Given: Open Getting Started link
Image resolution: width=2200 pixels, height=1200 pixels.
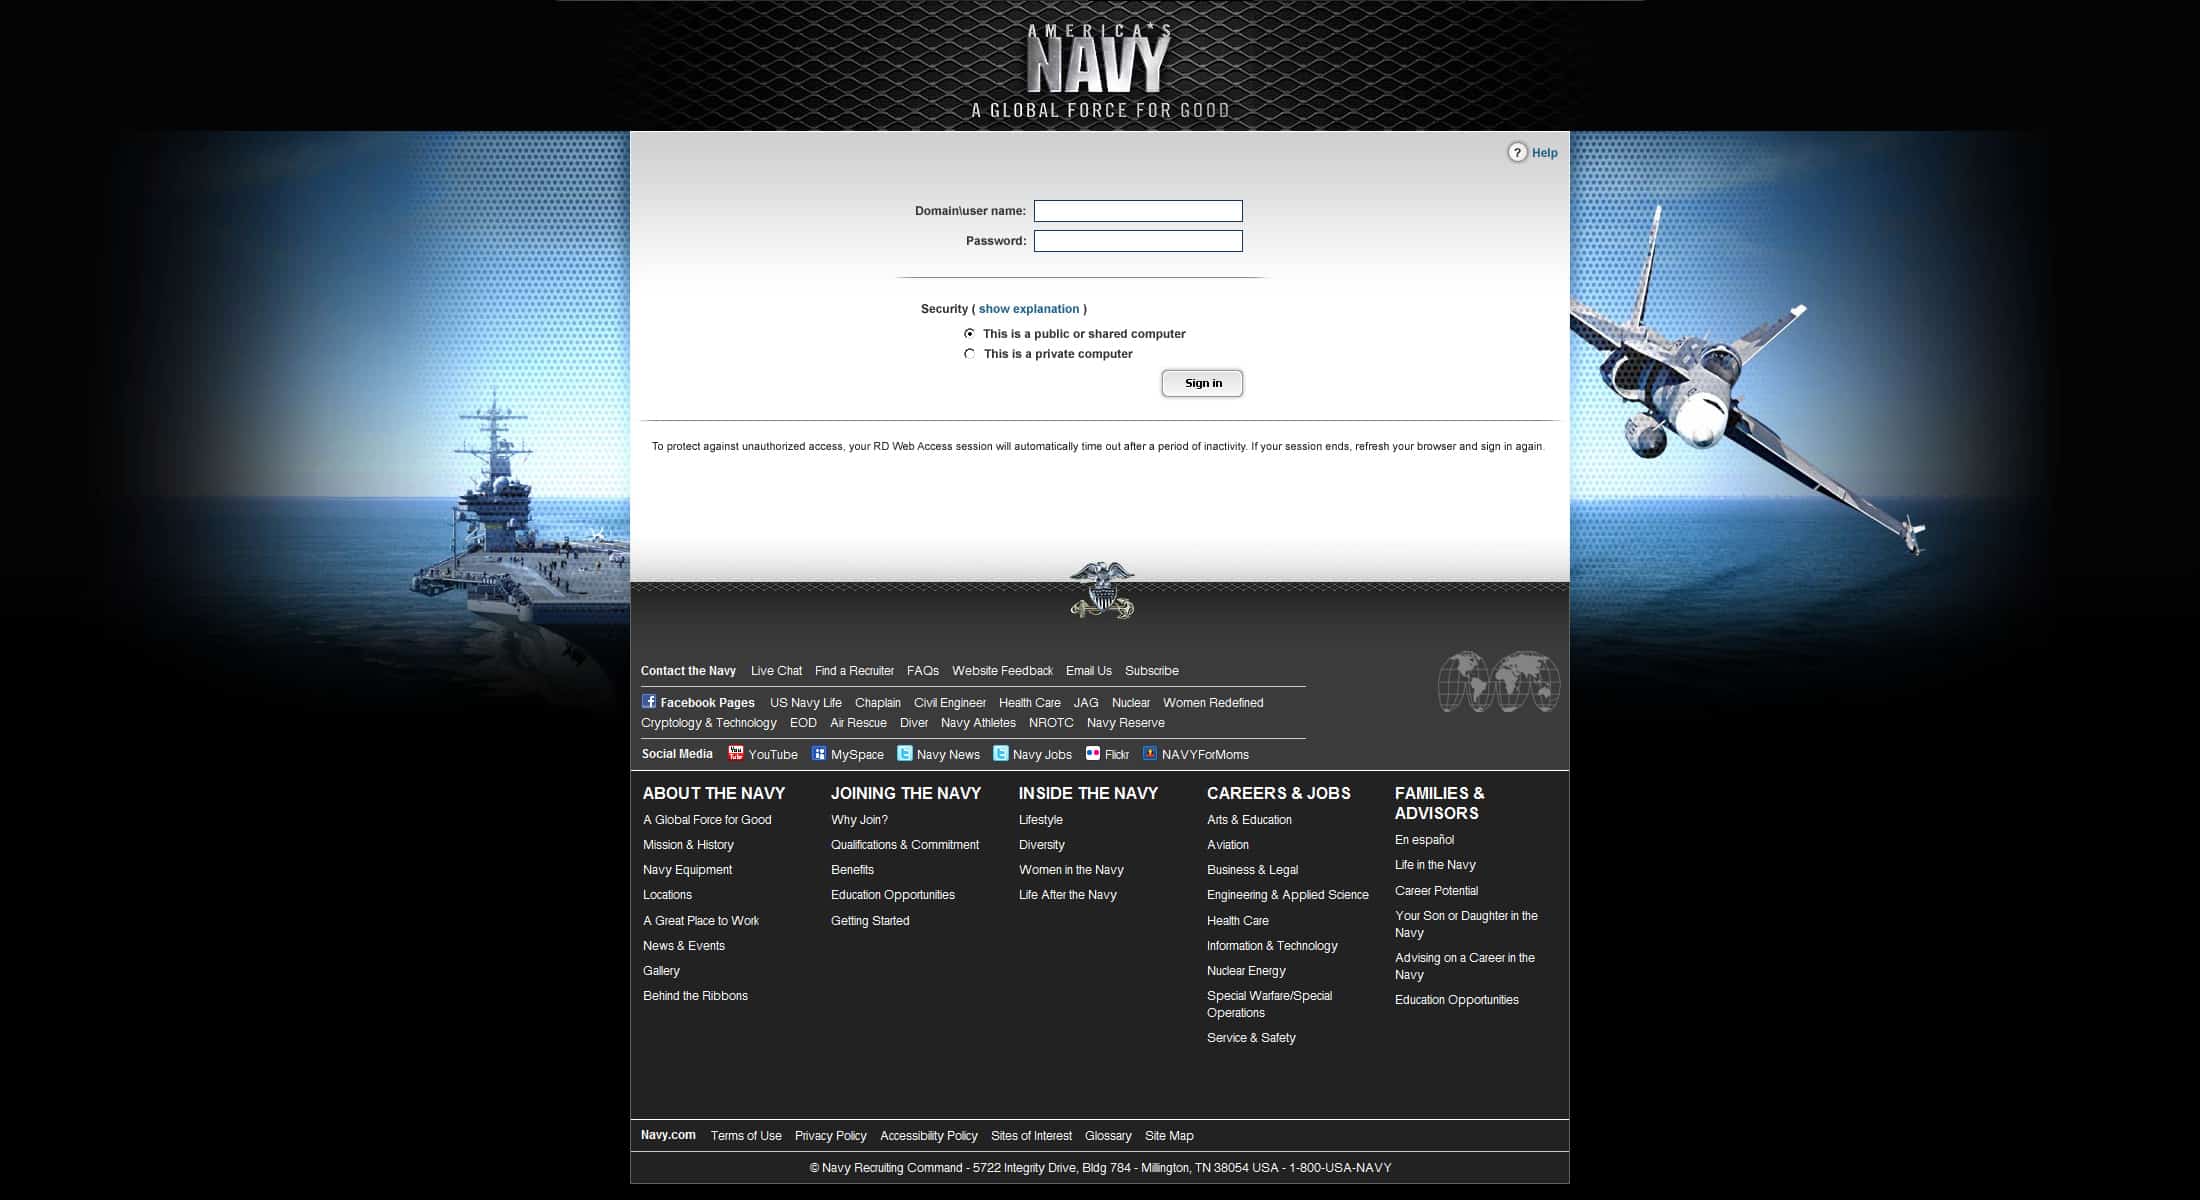Looking at the screenshot, I should click(x=870, y=921).
